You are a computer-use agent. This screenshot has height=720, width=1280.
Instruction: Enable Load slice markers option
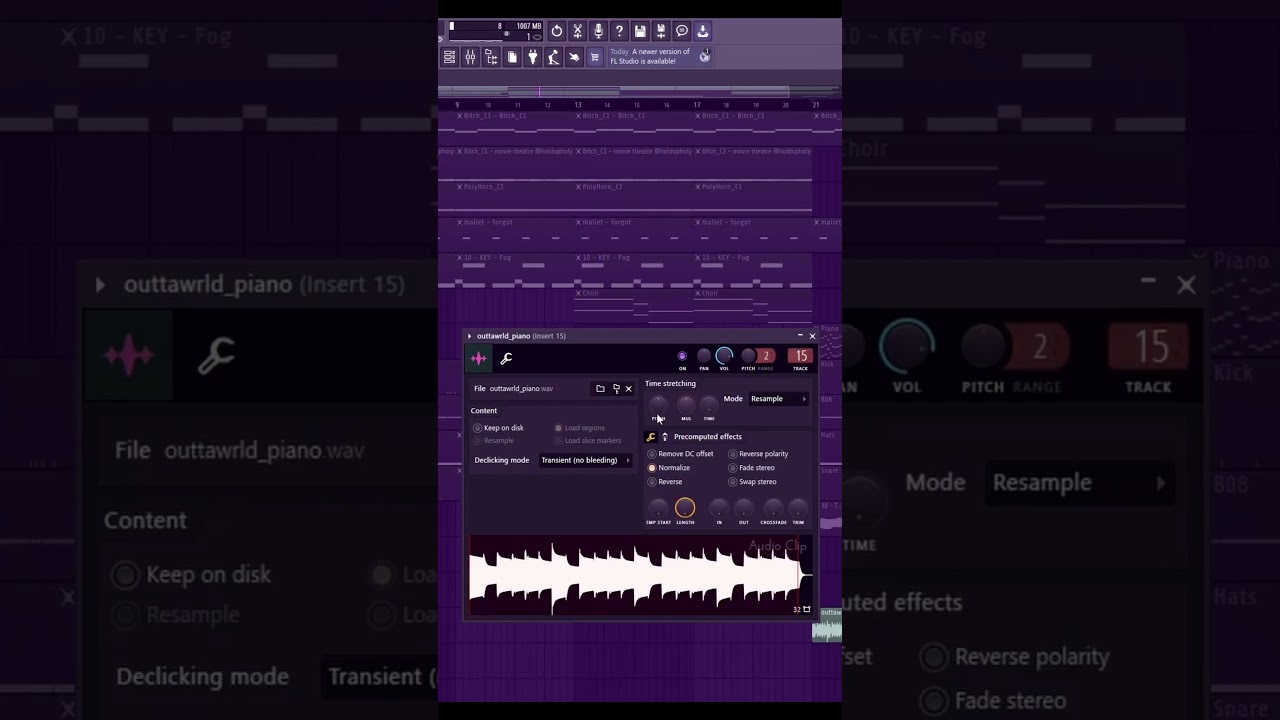point(588,440)
